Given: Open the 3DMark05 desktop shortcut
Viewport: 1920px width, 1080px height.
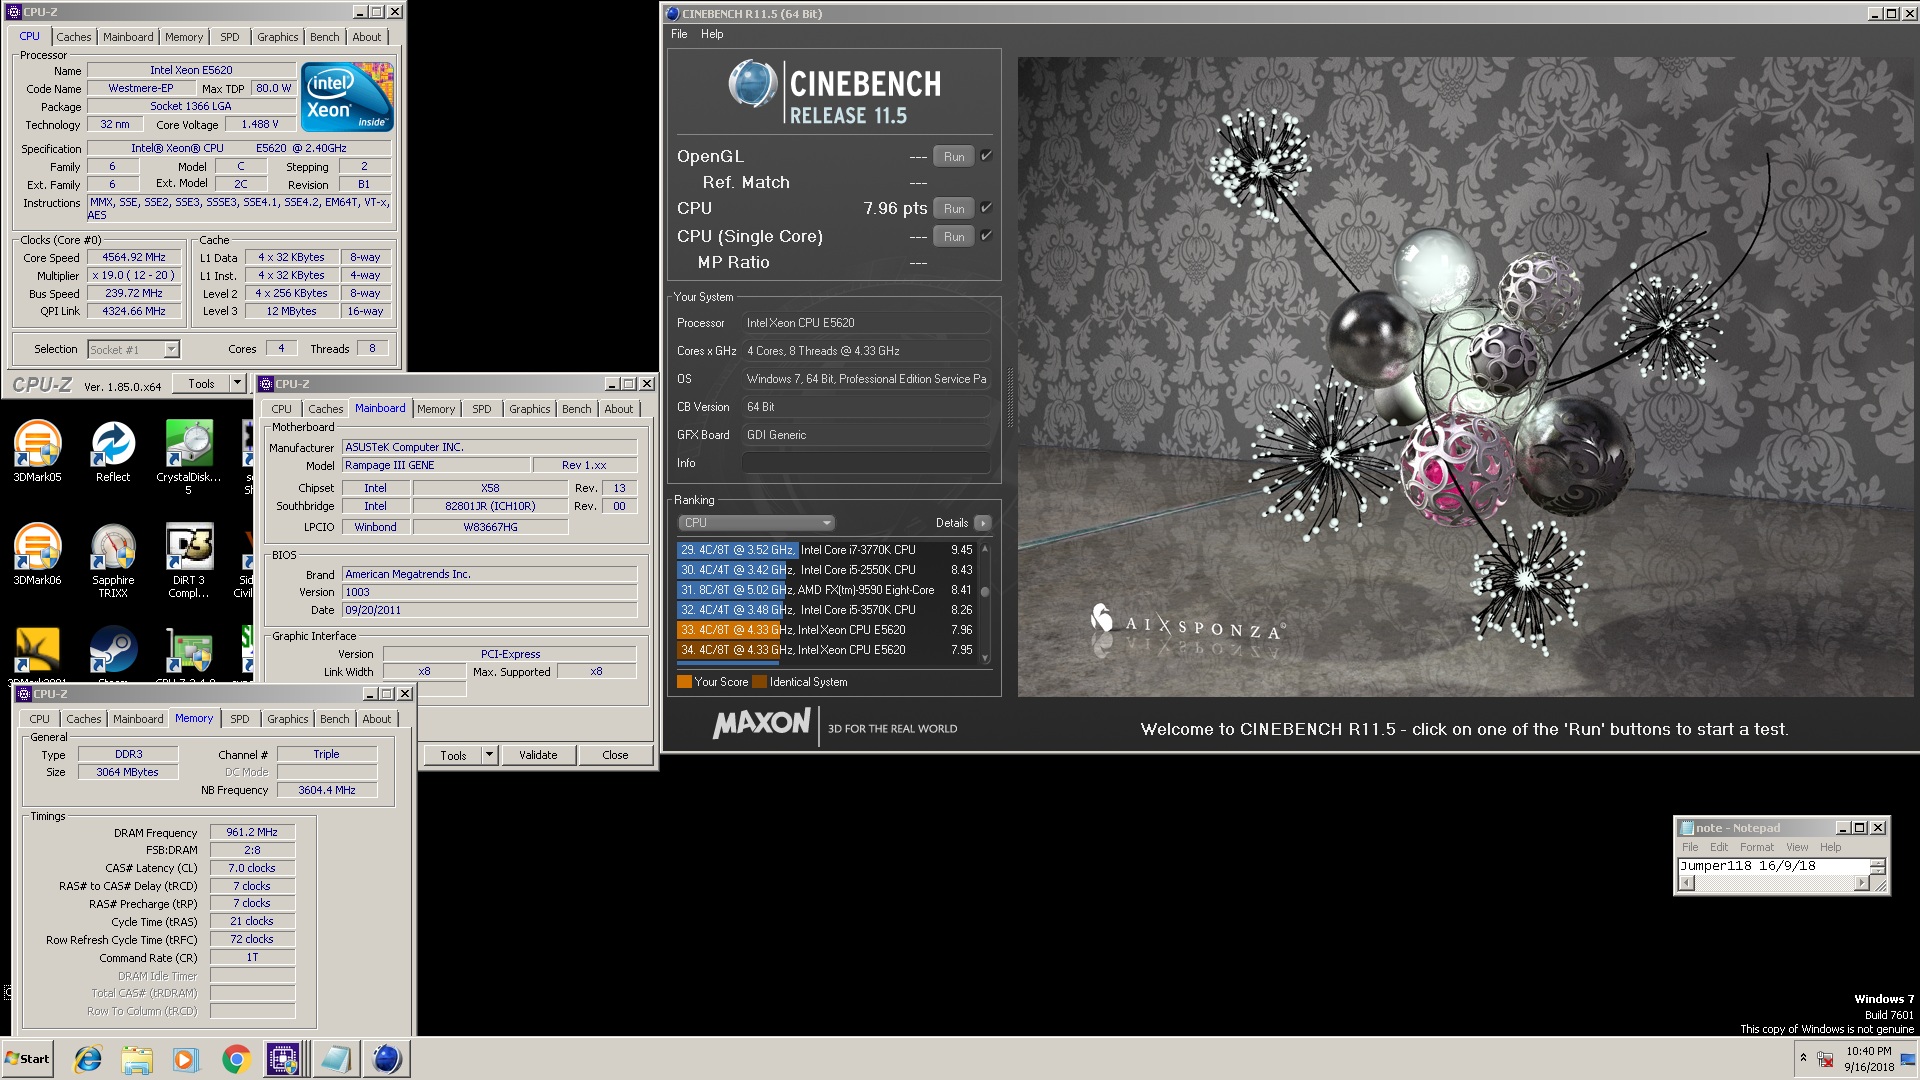Looking at the screenshot, I should 37,451.
